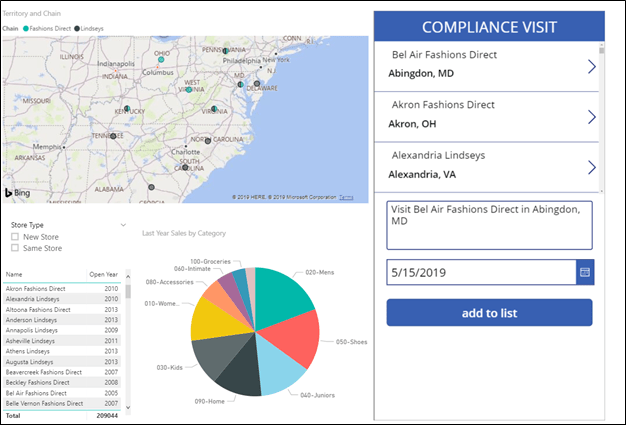Sort table by Name column header
This screenshot has width=626, height=425.
(x=14, y=273)
